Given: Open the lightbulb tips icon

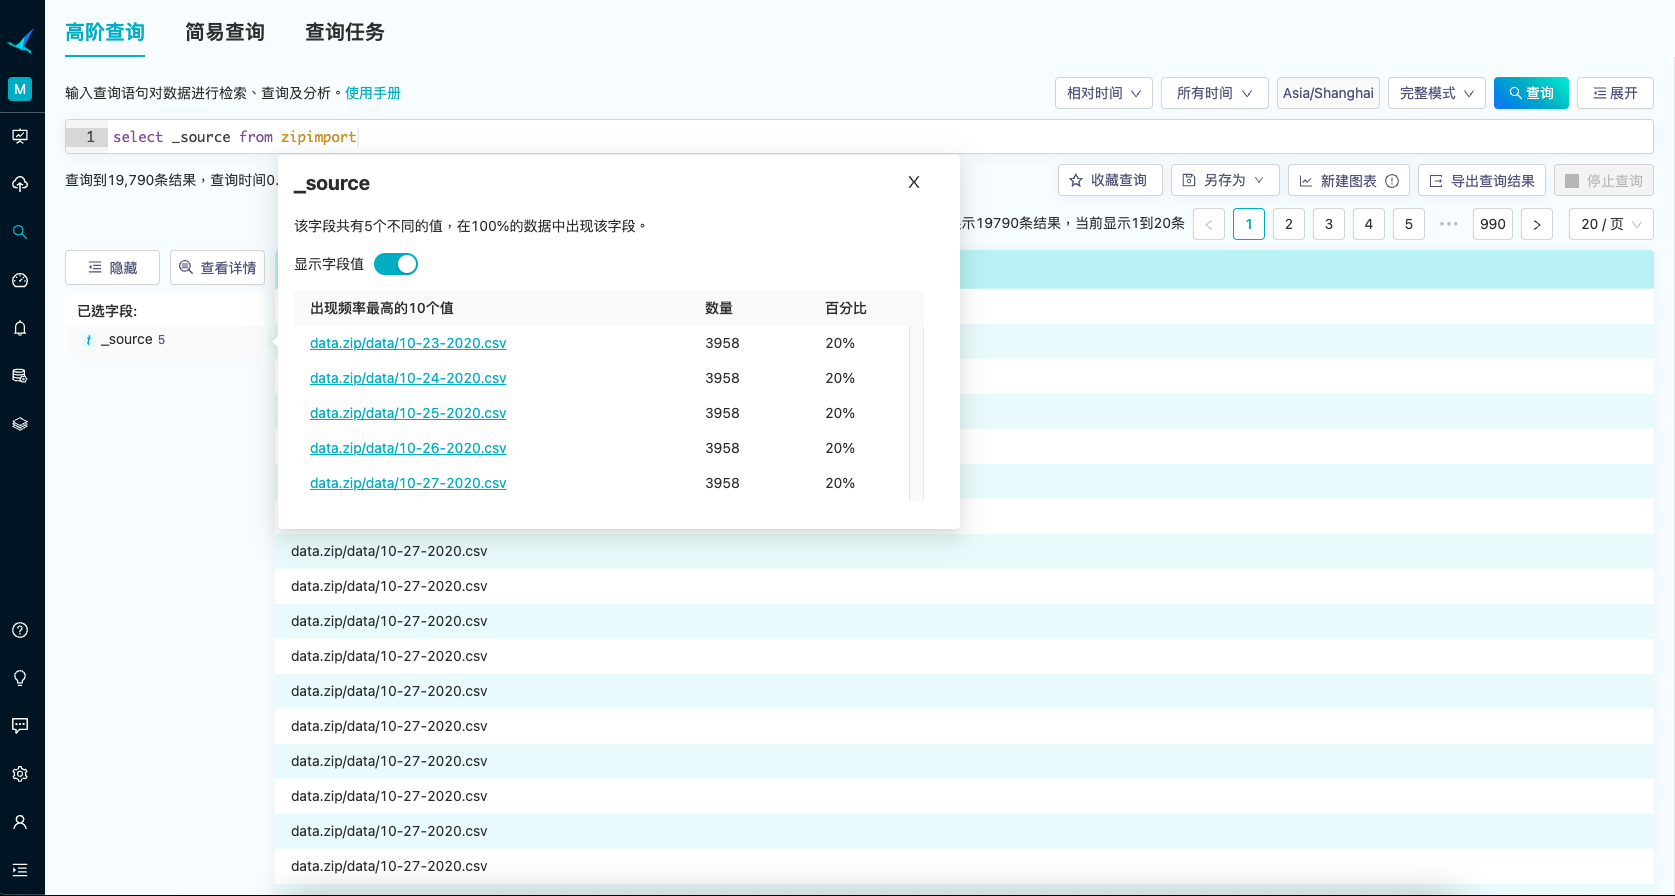Looking at the screenshot, I should tap(20, 678).
